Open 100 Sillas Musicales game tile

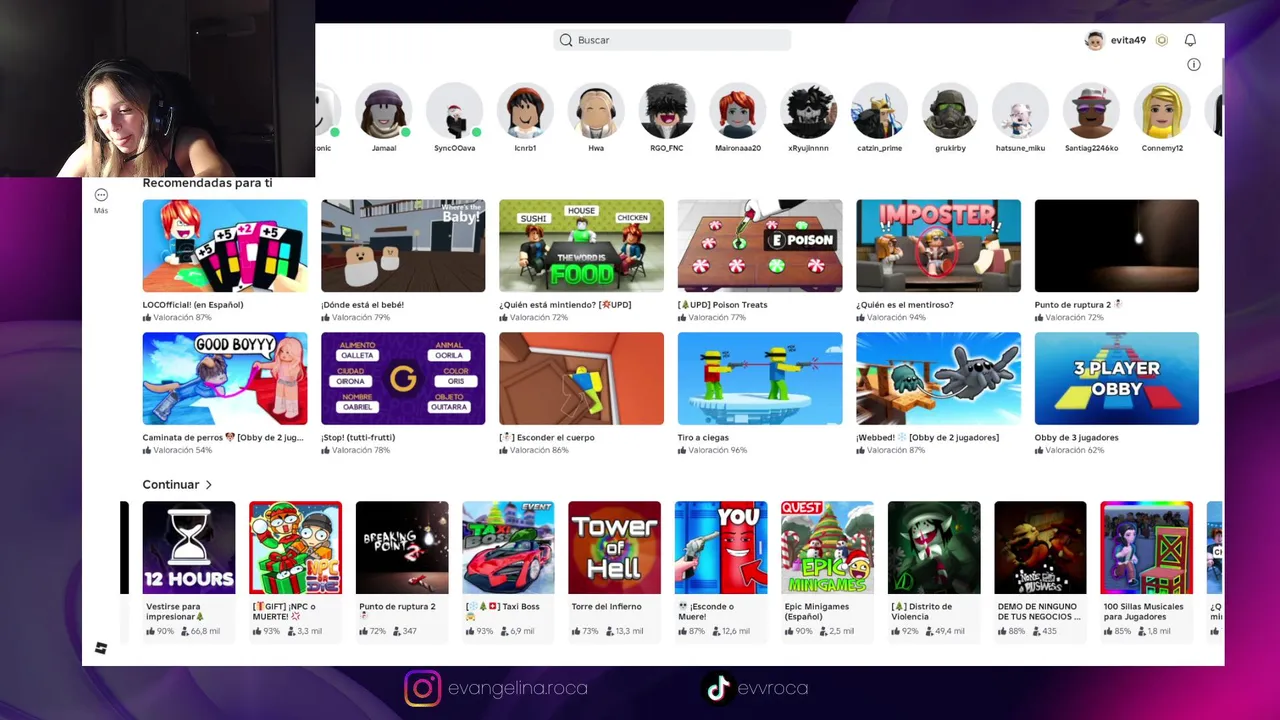pos(1147,548)
